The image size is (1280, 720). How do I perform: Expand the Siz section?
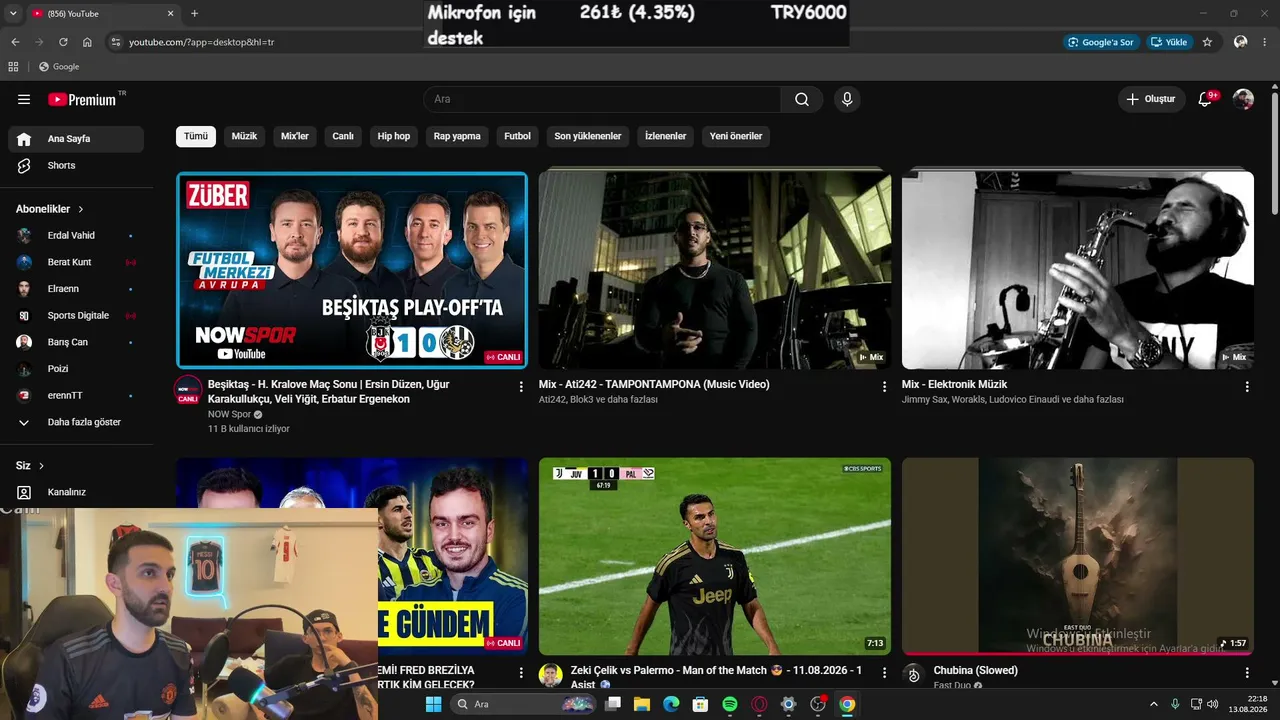tap(30, 466)
